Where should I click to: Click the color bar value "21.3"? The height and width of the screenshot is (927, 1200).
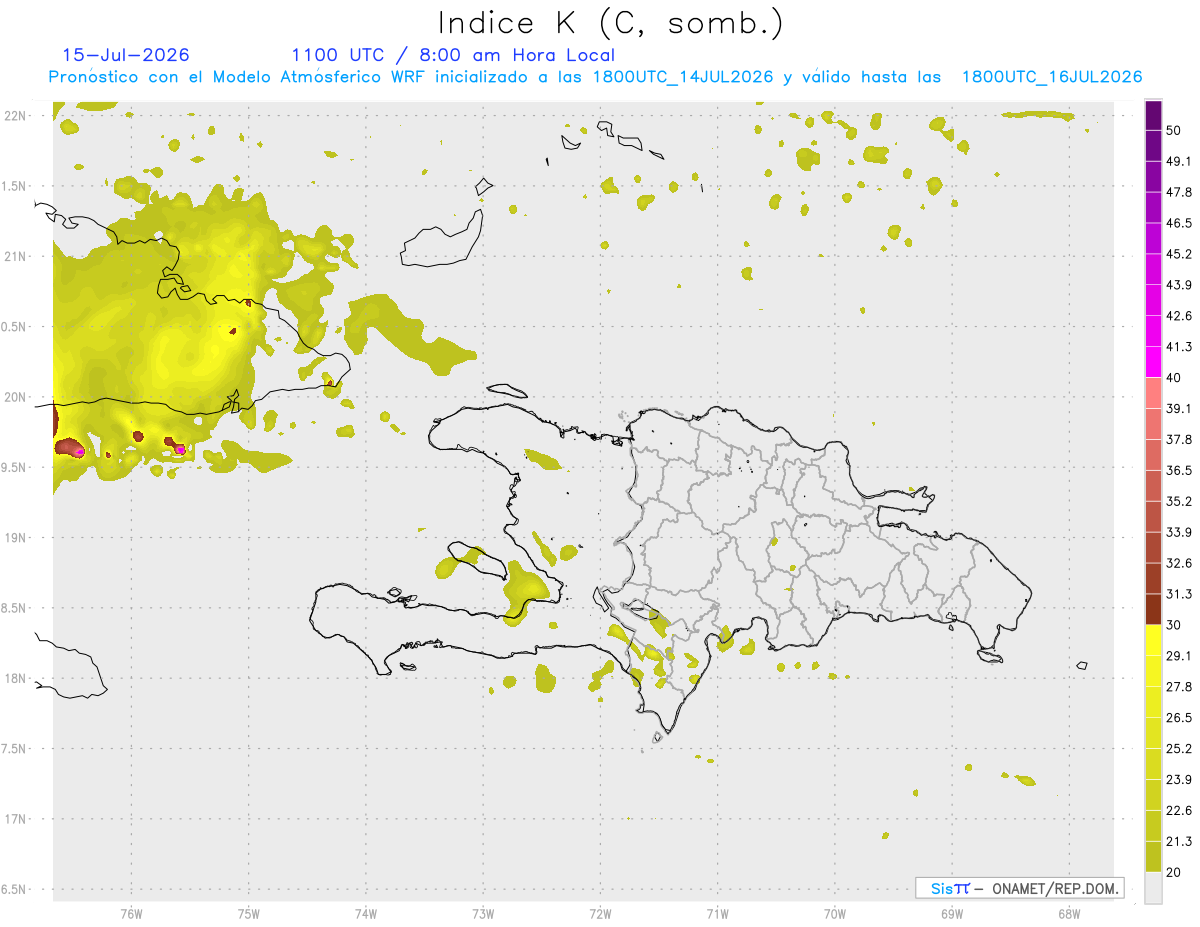pyautogui.click(x=1179, y=840)
